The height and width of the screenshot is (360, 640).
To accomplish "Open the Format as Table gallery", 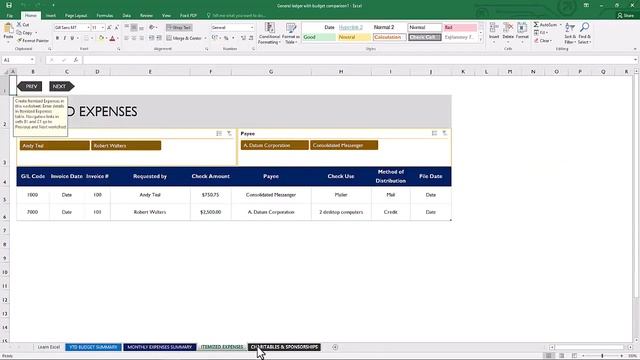I will pos(291,33).
